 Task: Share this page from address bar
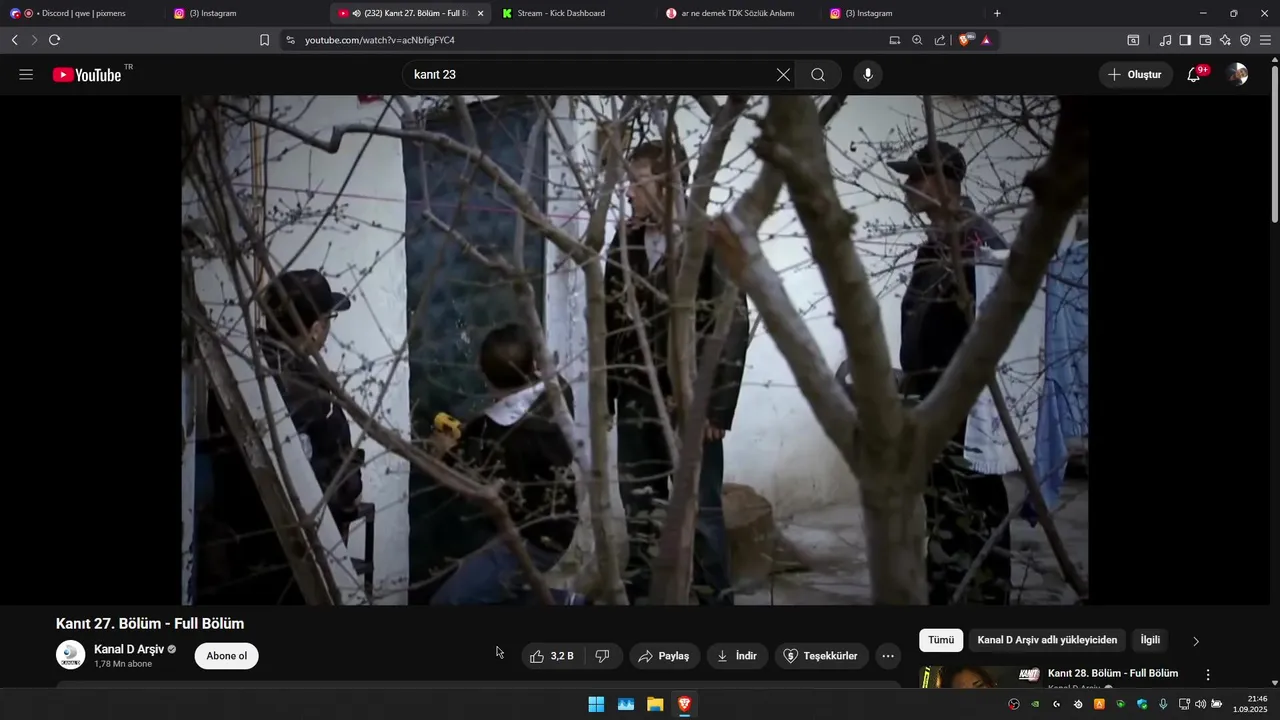[940, 40]
